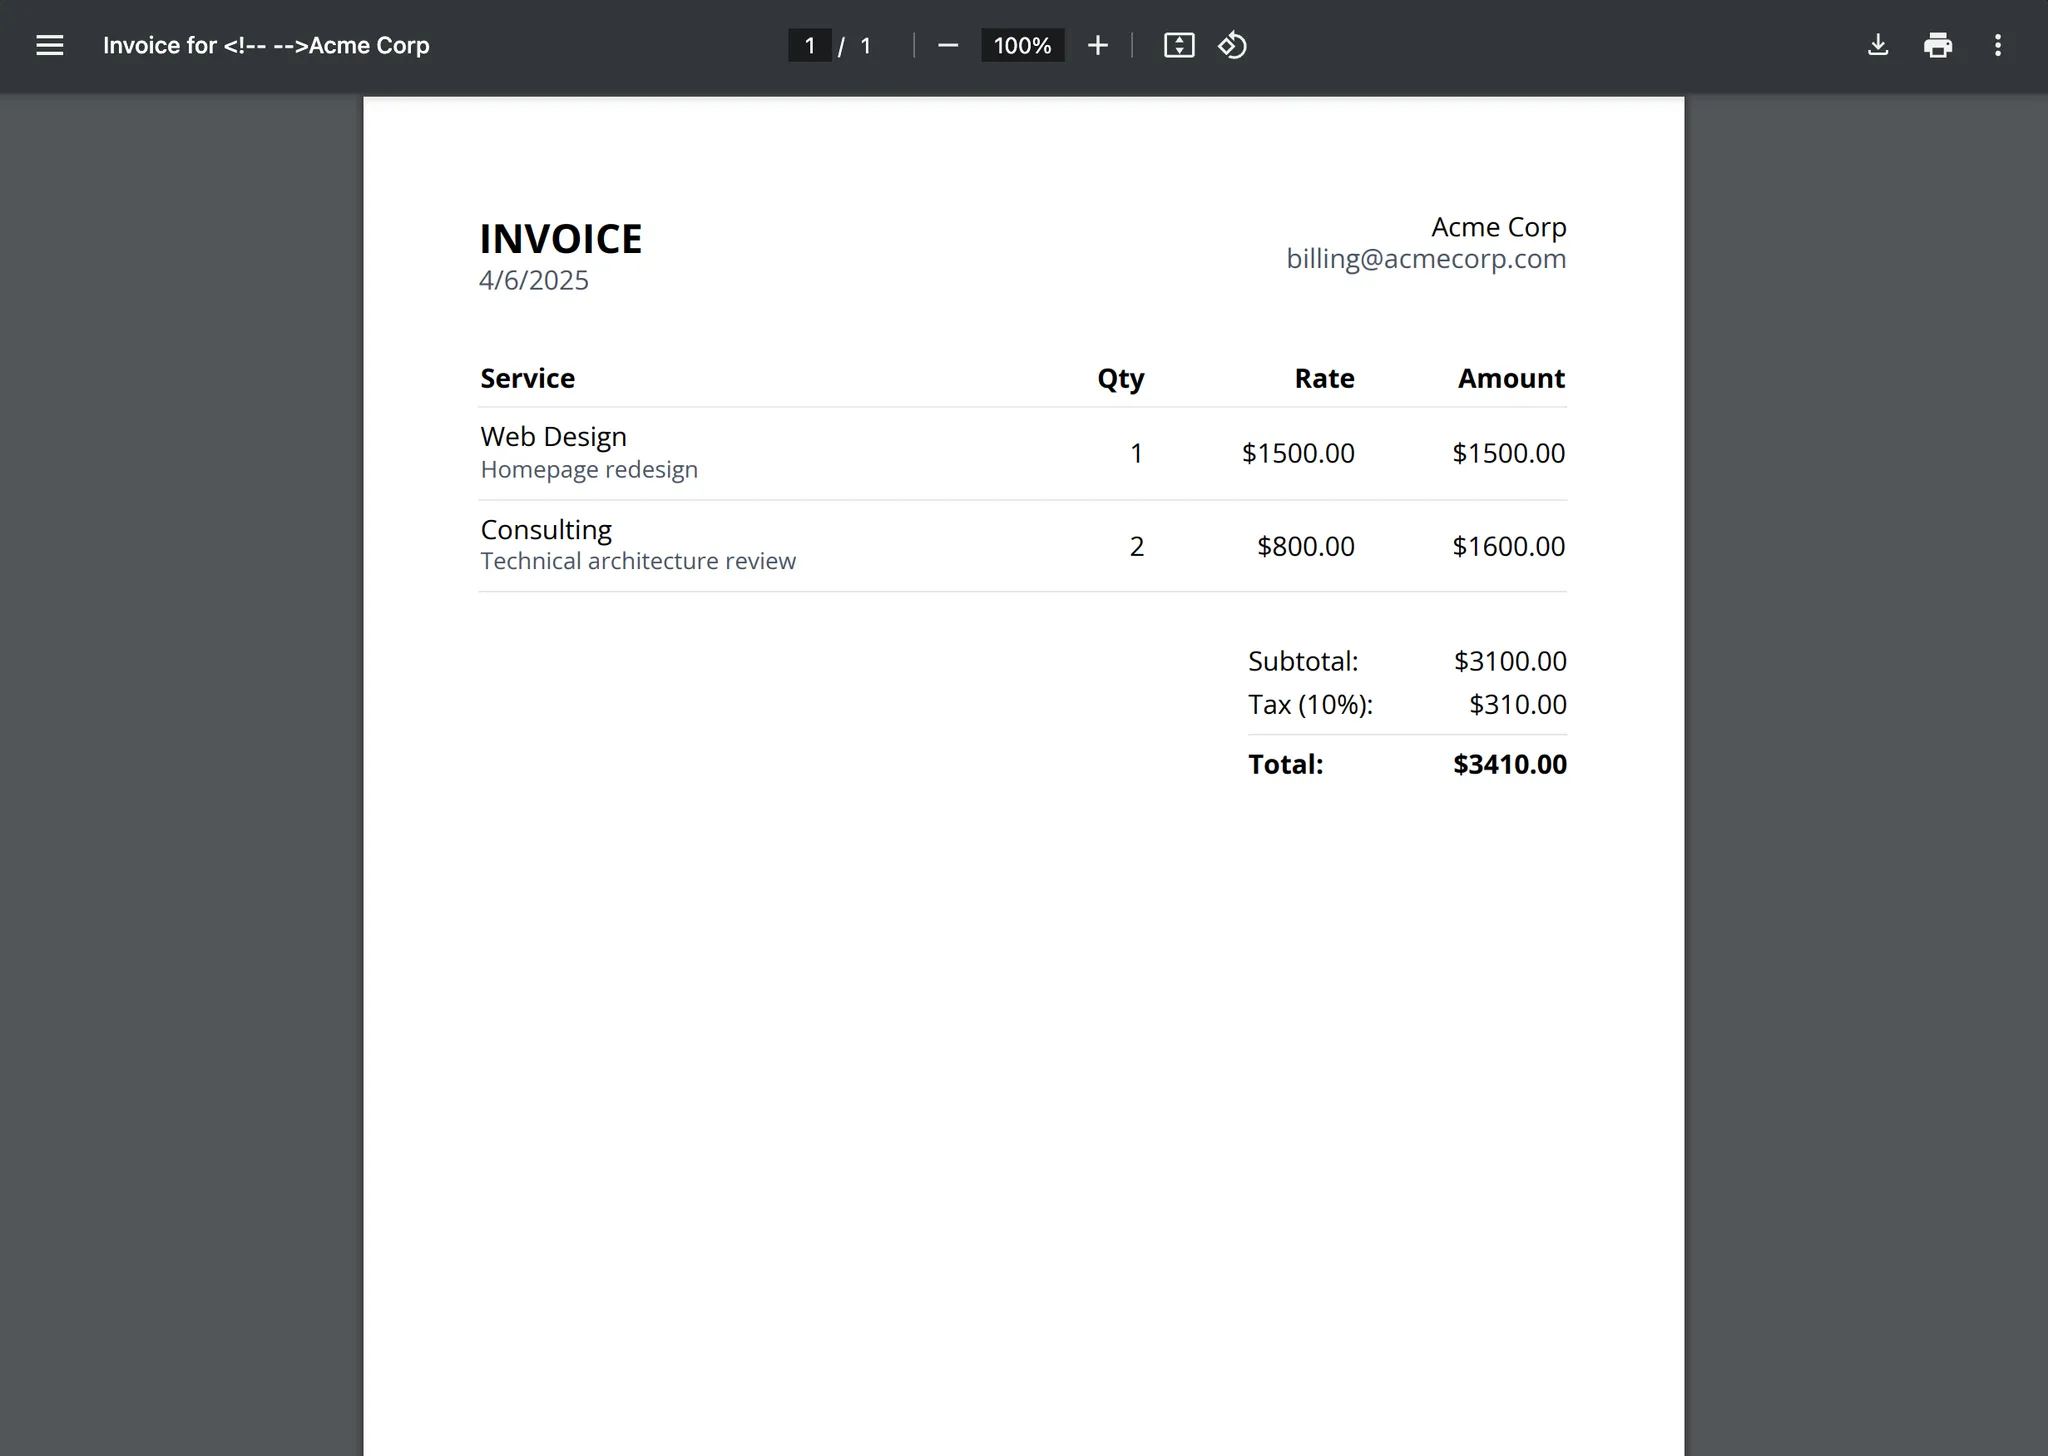The image size is (2048, 1456).
Task: Click the Consulting rate $800.00
Action: click(x=1305, y=546)
